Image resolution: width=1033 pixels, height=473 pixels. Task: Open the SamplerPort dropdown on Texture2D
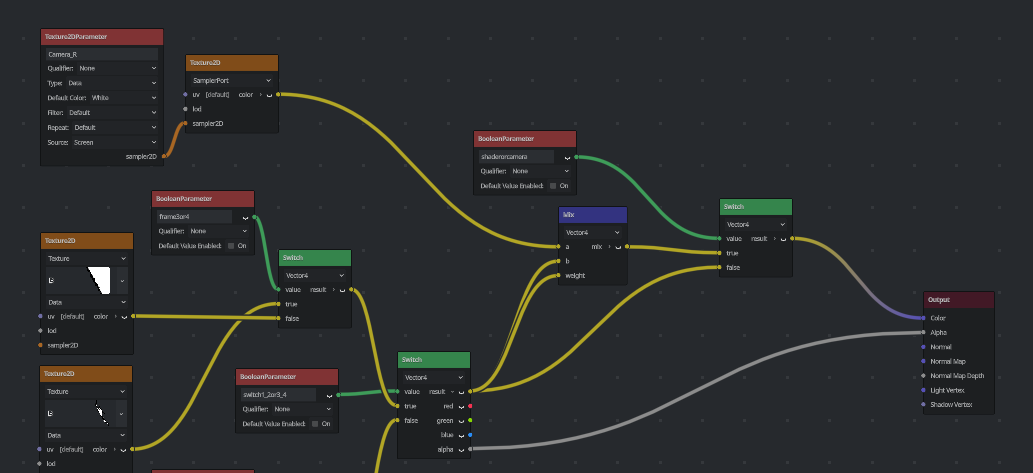[x=232, y=80]
